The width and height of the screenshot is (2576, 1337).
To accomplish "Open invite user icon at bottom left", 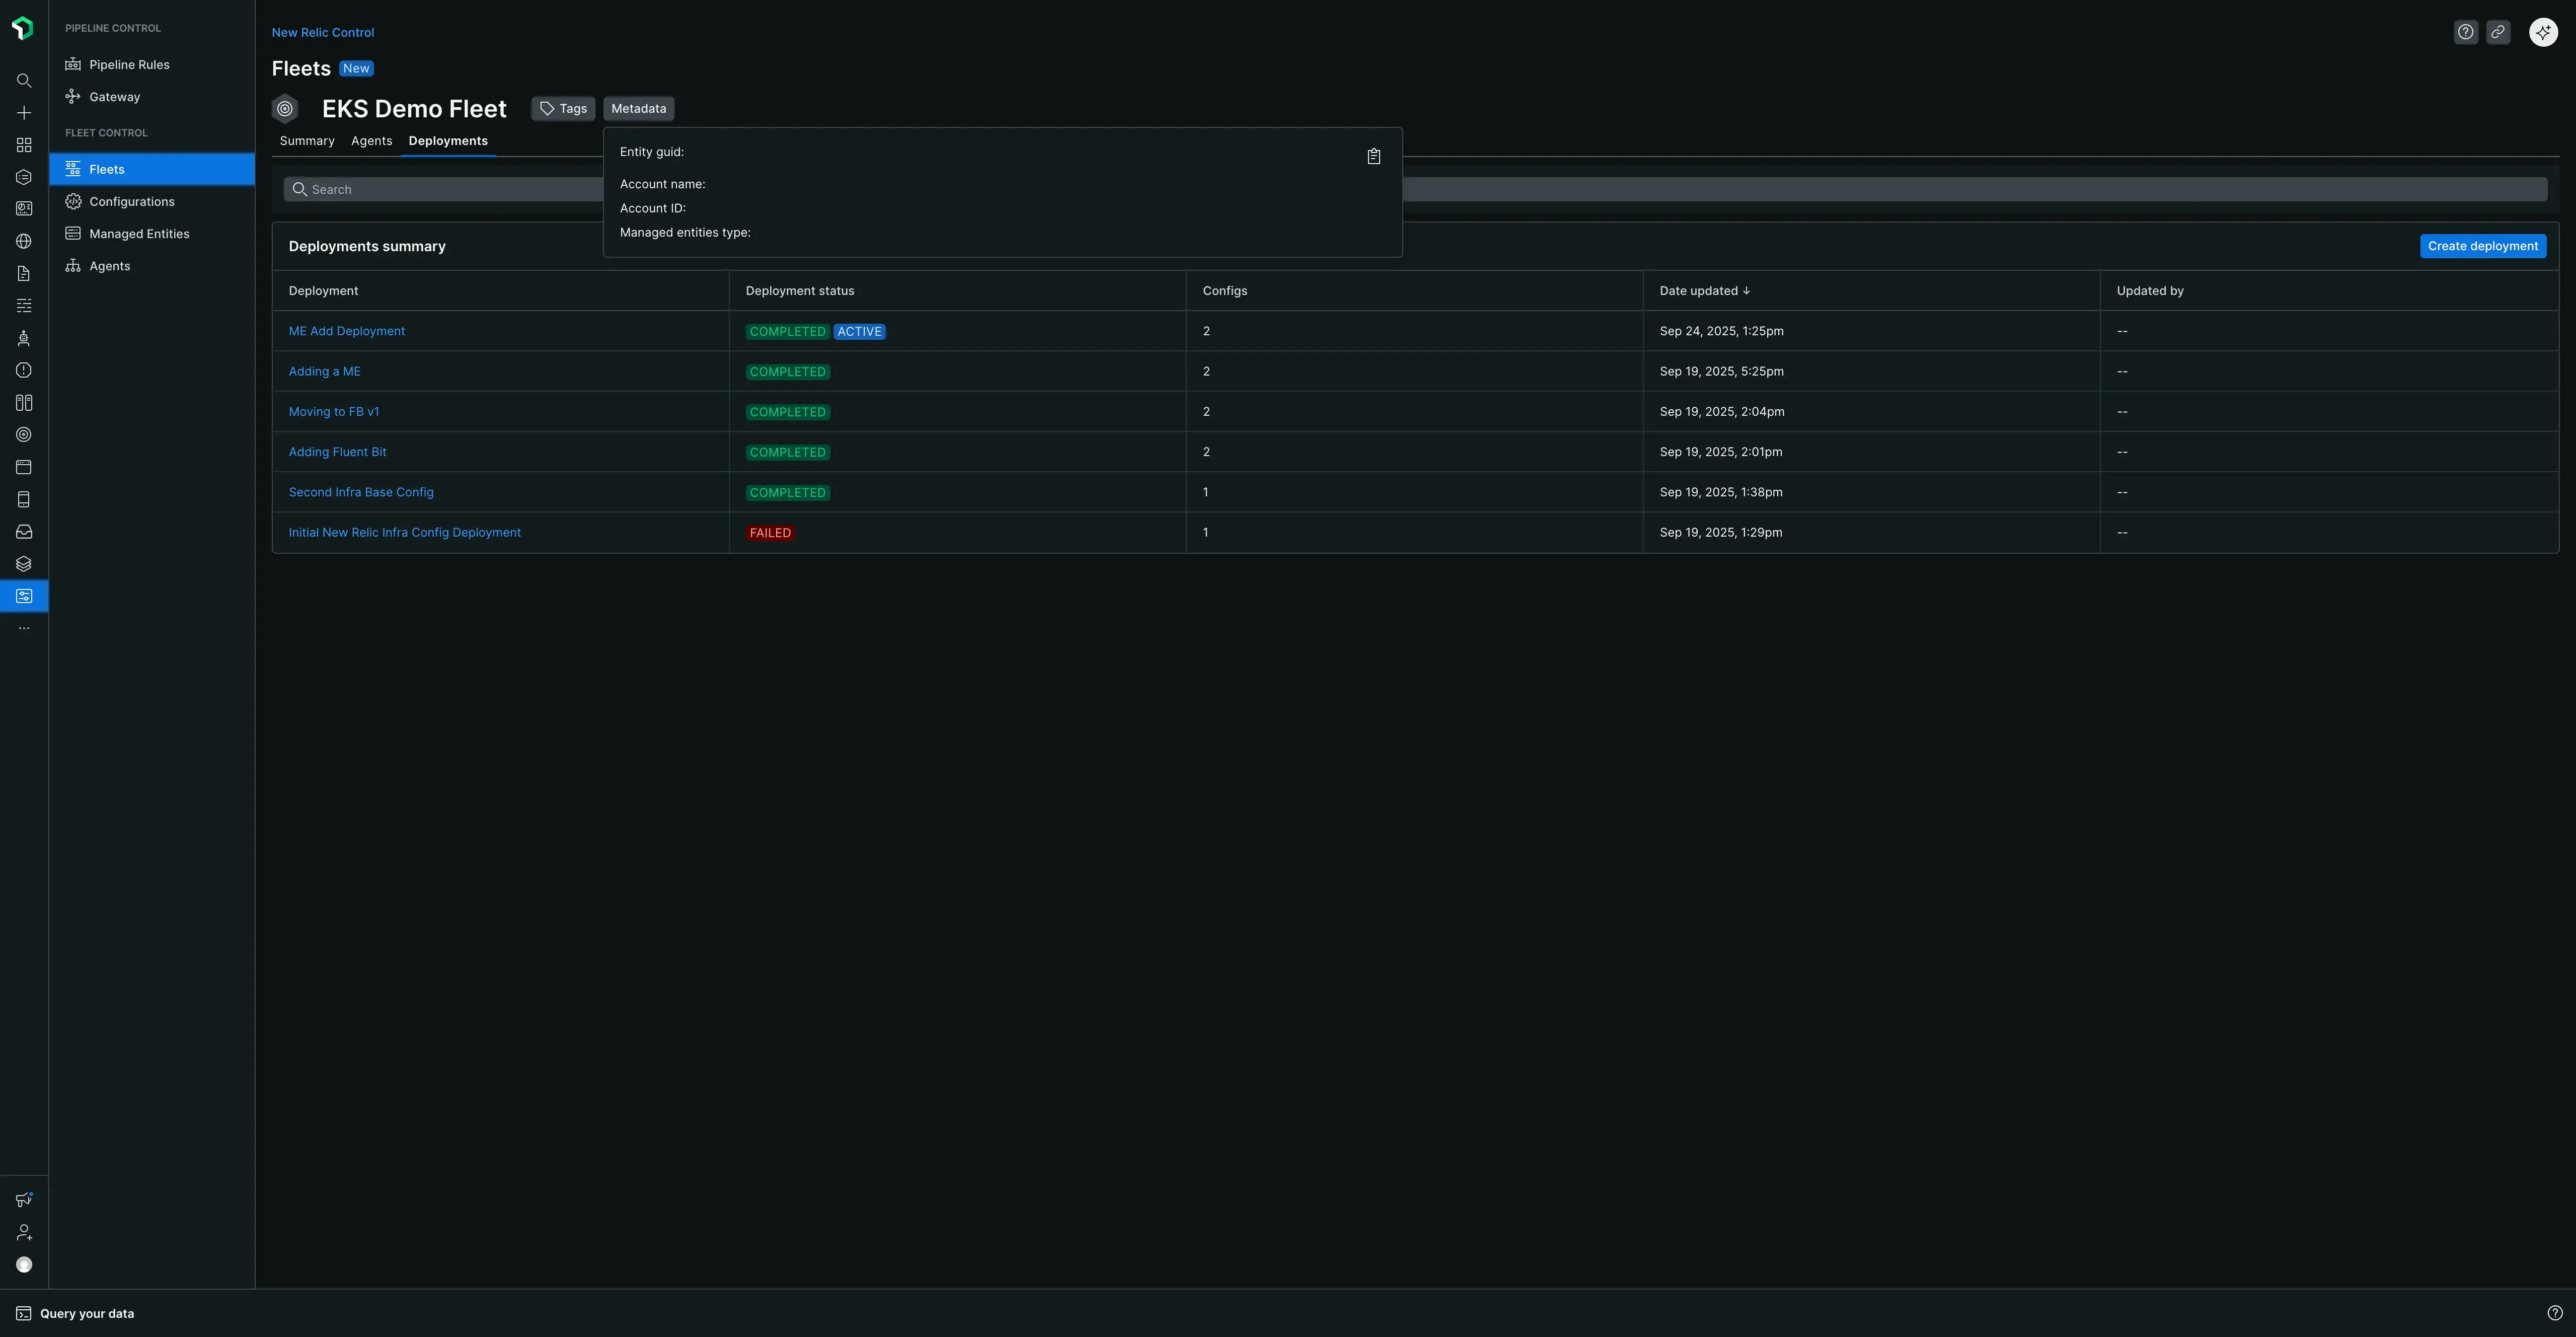I will (x=24, y=1232).
